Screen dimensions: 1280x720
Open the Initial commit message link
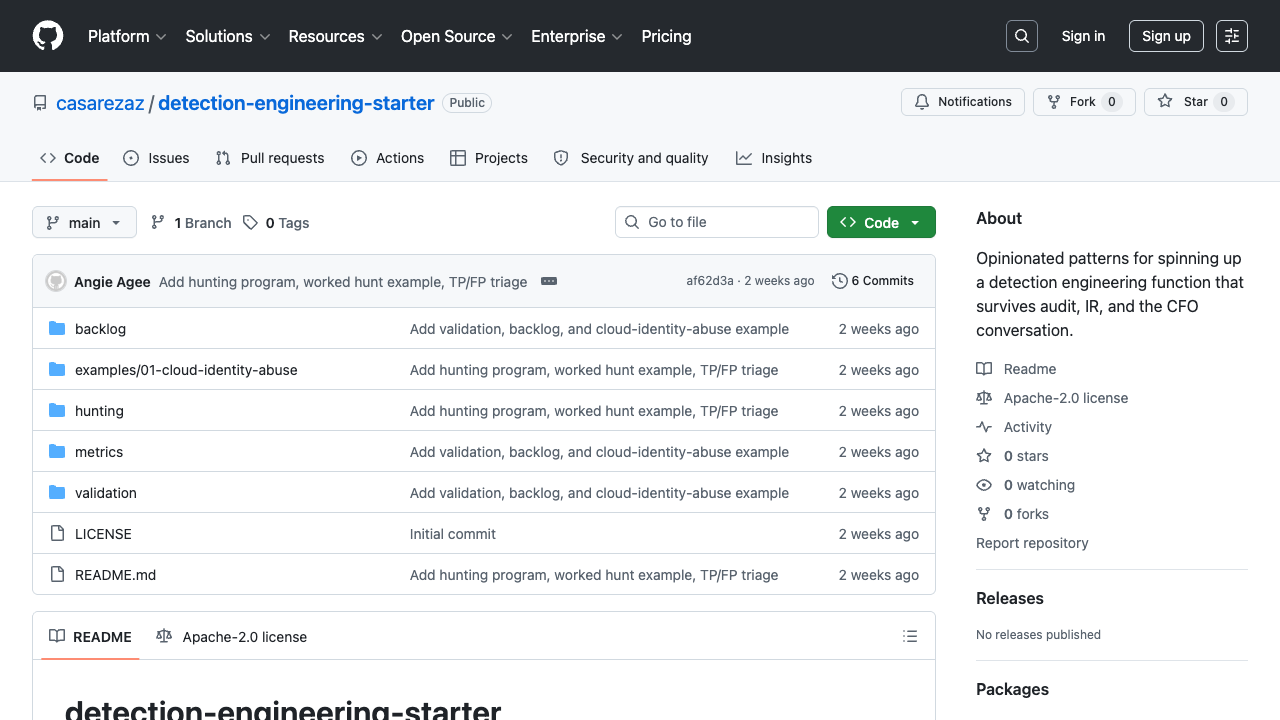coord(453,534)
